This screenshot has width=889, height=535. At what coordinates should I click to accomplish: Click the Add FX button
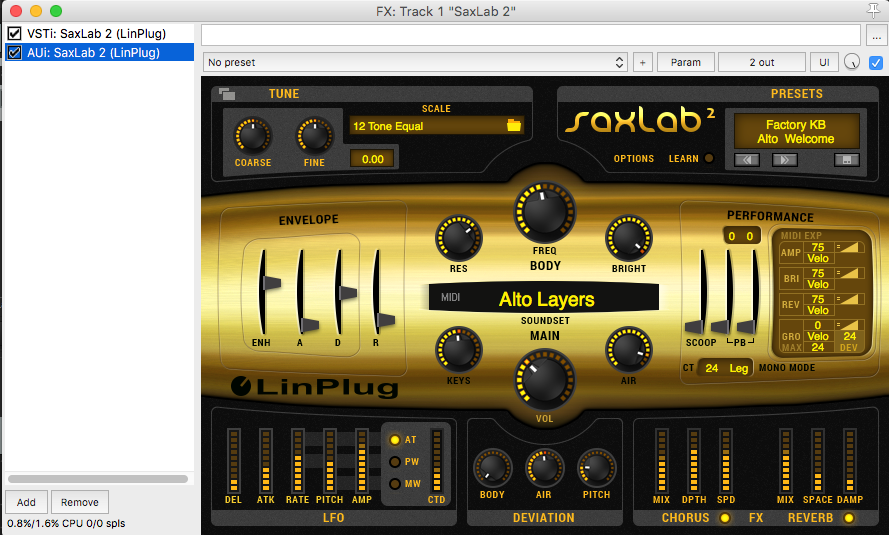(26, 502)
